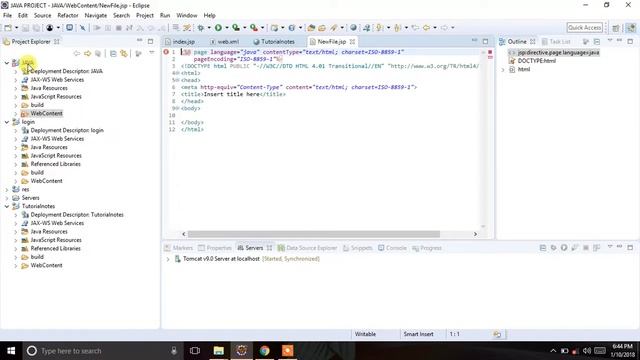Open the Project Explorer View Menu dropdown
Viewport: 640px width, 360px height.
click(152, 53)
